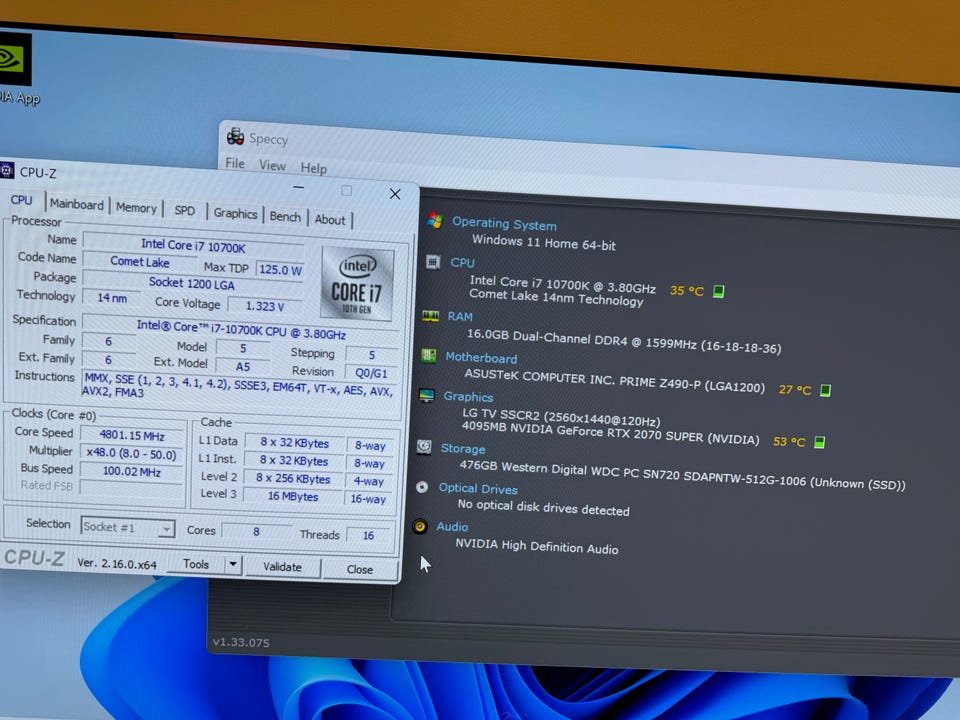
Task: Open the File menu in Speccy
Action: 235,163
